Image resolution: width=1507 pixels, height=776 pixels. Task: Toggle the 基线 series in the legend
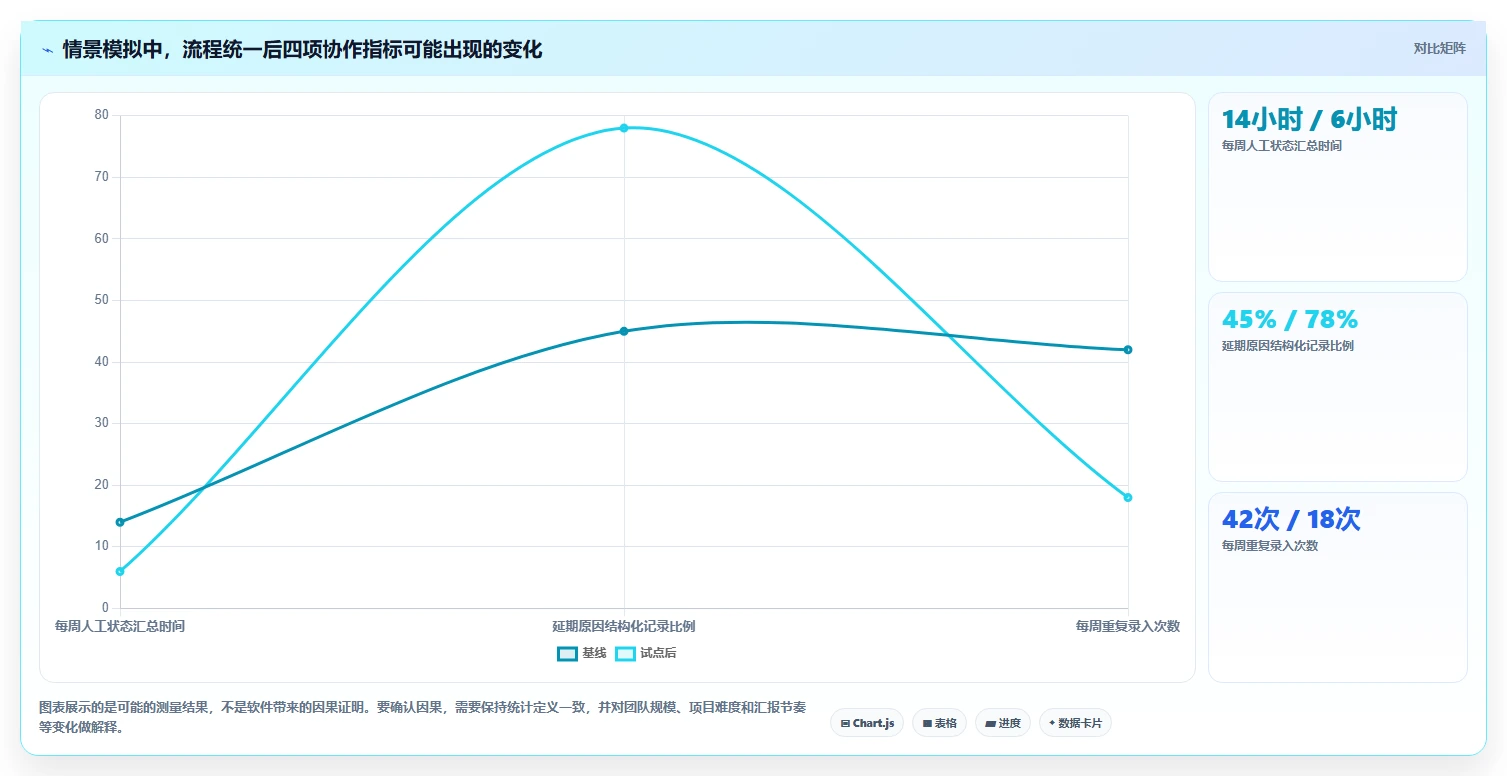(x=582, y=653)
